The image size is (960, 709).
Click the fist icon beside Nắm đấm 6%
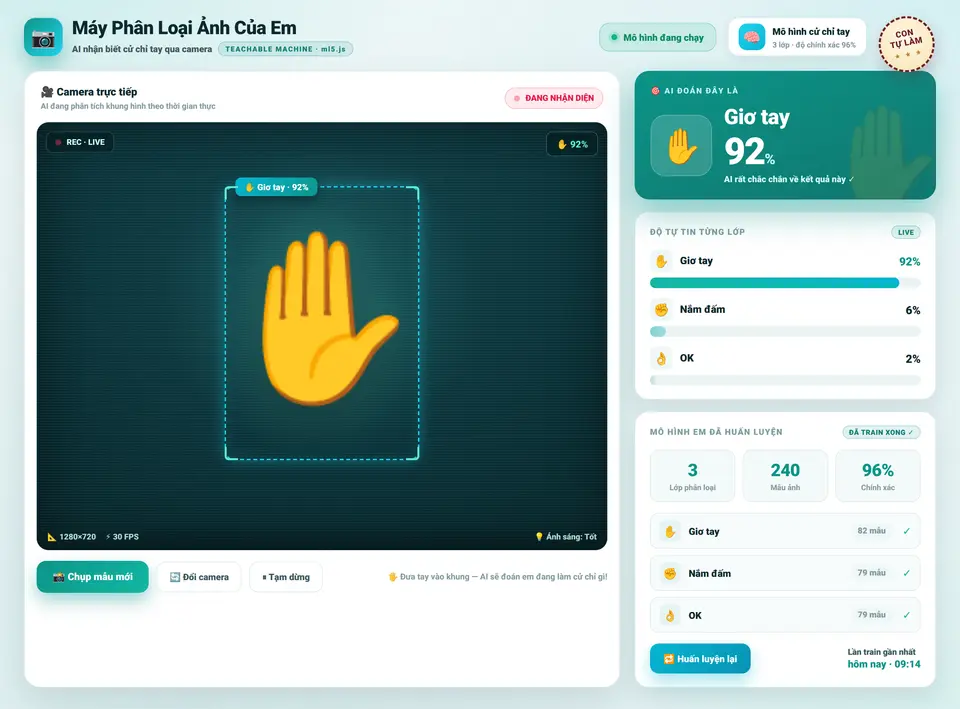click(661, 310)
